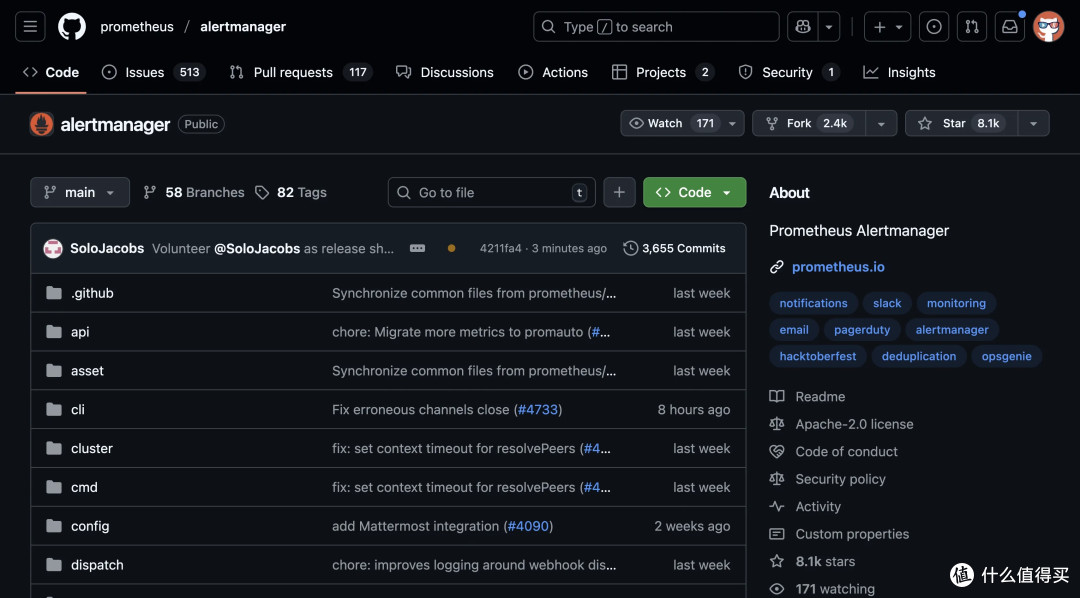
Task: Open the Copilot icon button
Action: click(803, 27)
